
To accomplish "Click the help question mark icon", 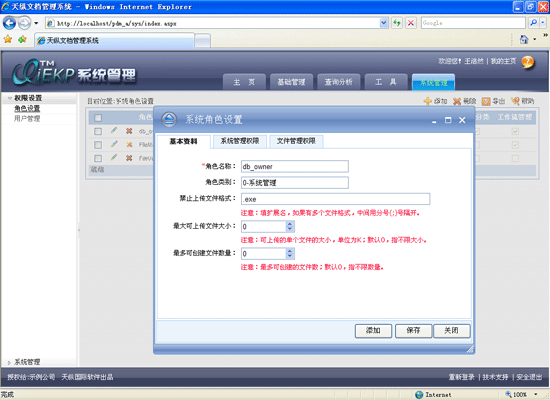I will point(528,62).
